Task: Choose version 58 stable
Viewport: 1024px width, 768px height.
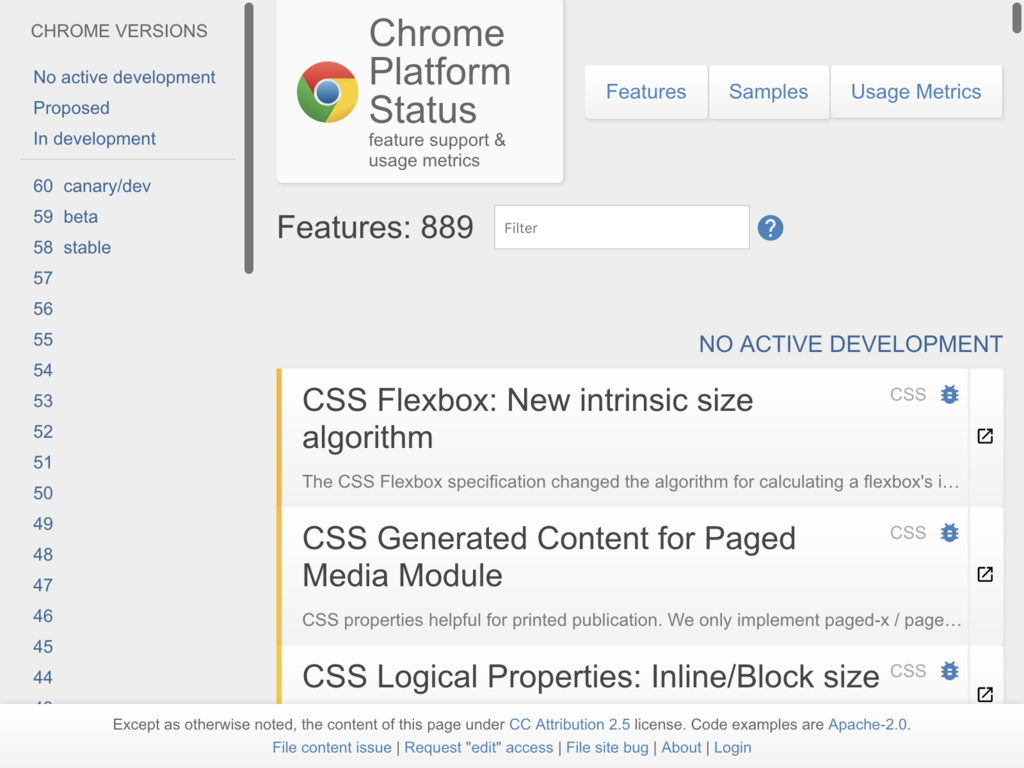Action: (x=72, y=248)
